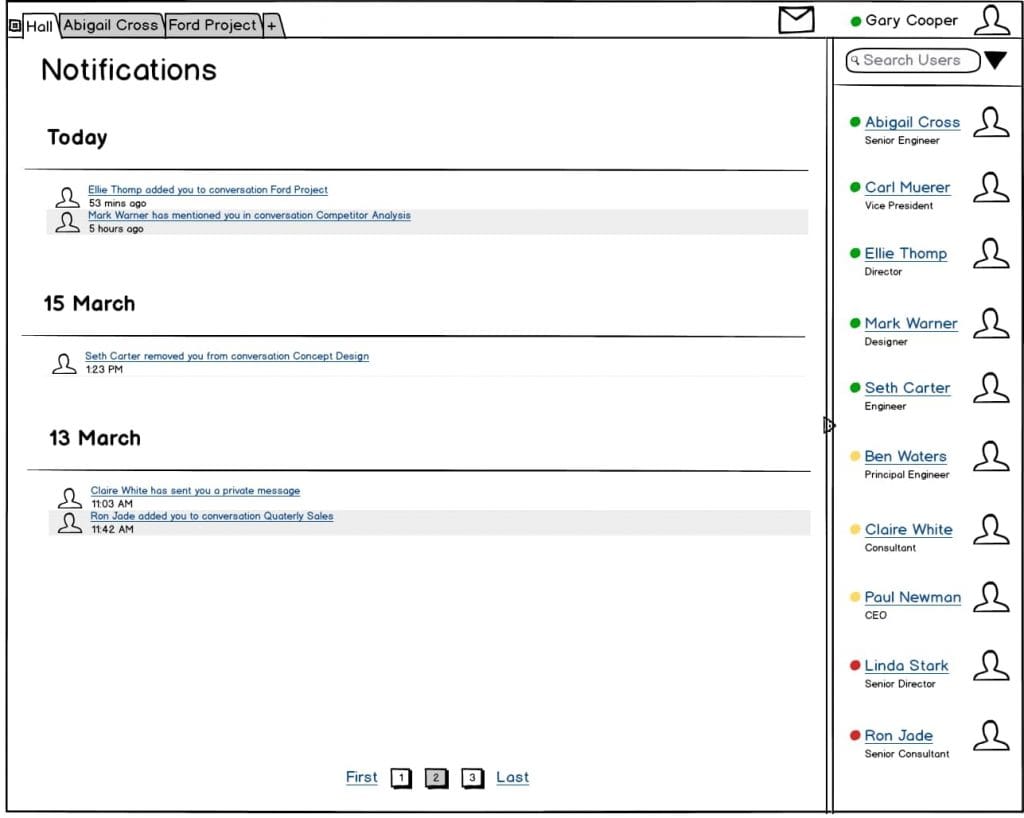Select page 2 of notifications

point(436,778)
